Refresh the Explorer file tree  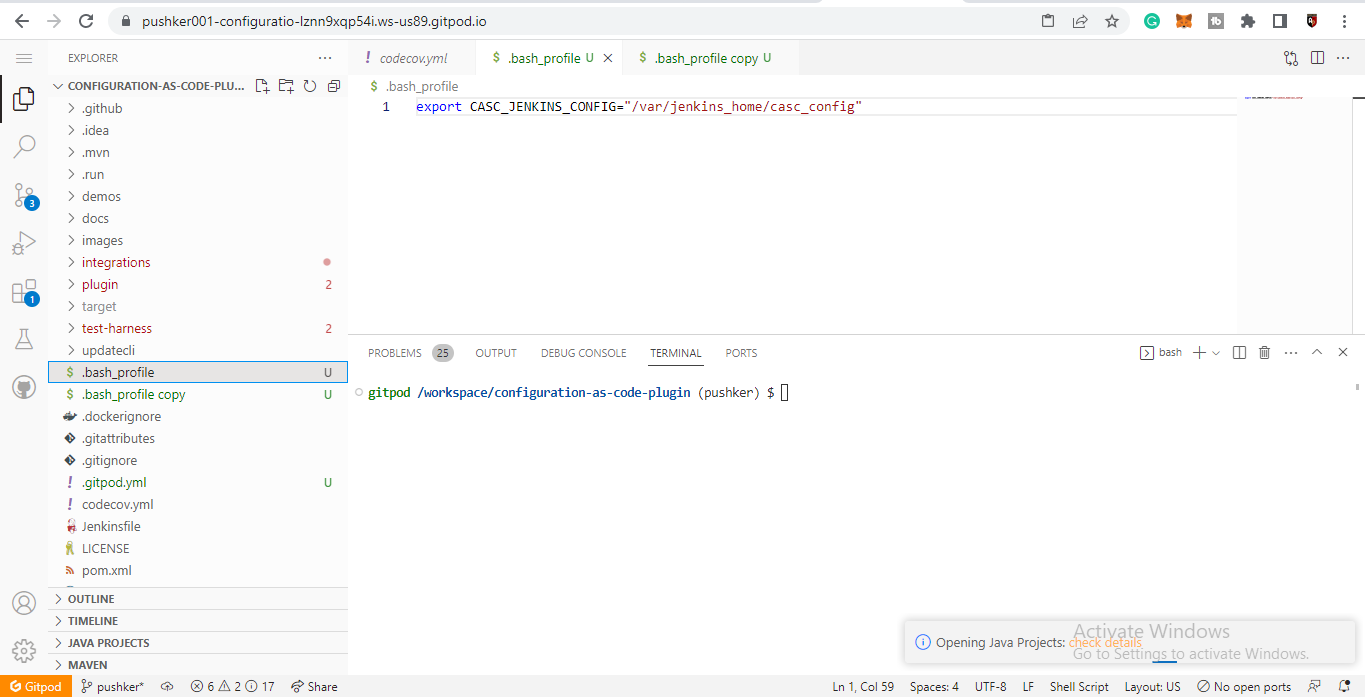pyautogui.click(x=310, y=87)
